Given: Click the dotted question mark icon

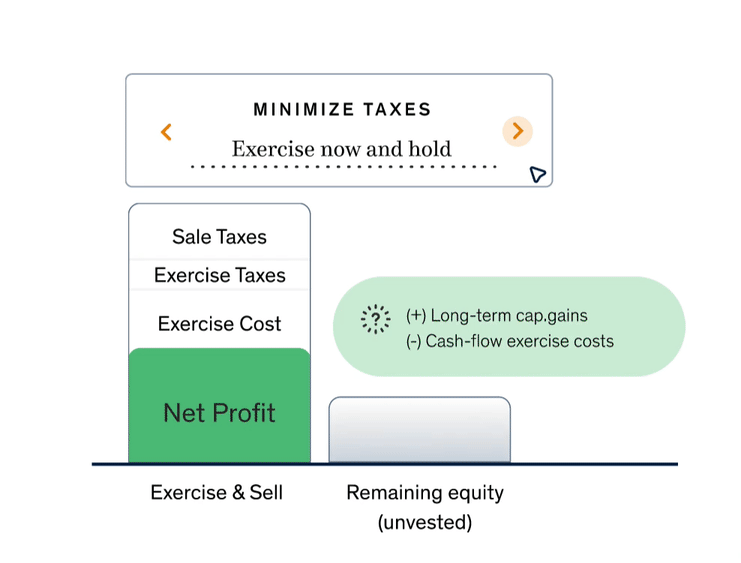Looking at the screenshot, I should coord(375,319).
